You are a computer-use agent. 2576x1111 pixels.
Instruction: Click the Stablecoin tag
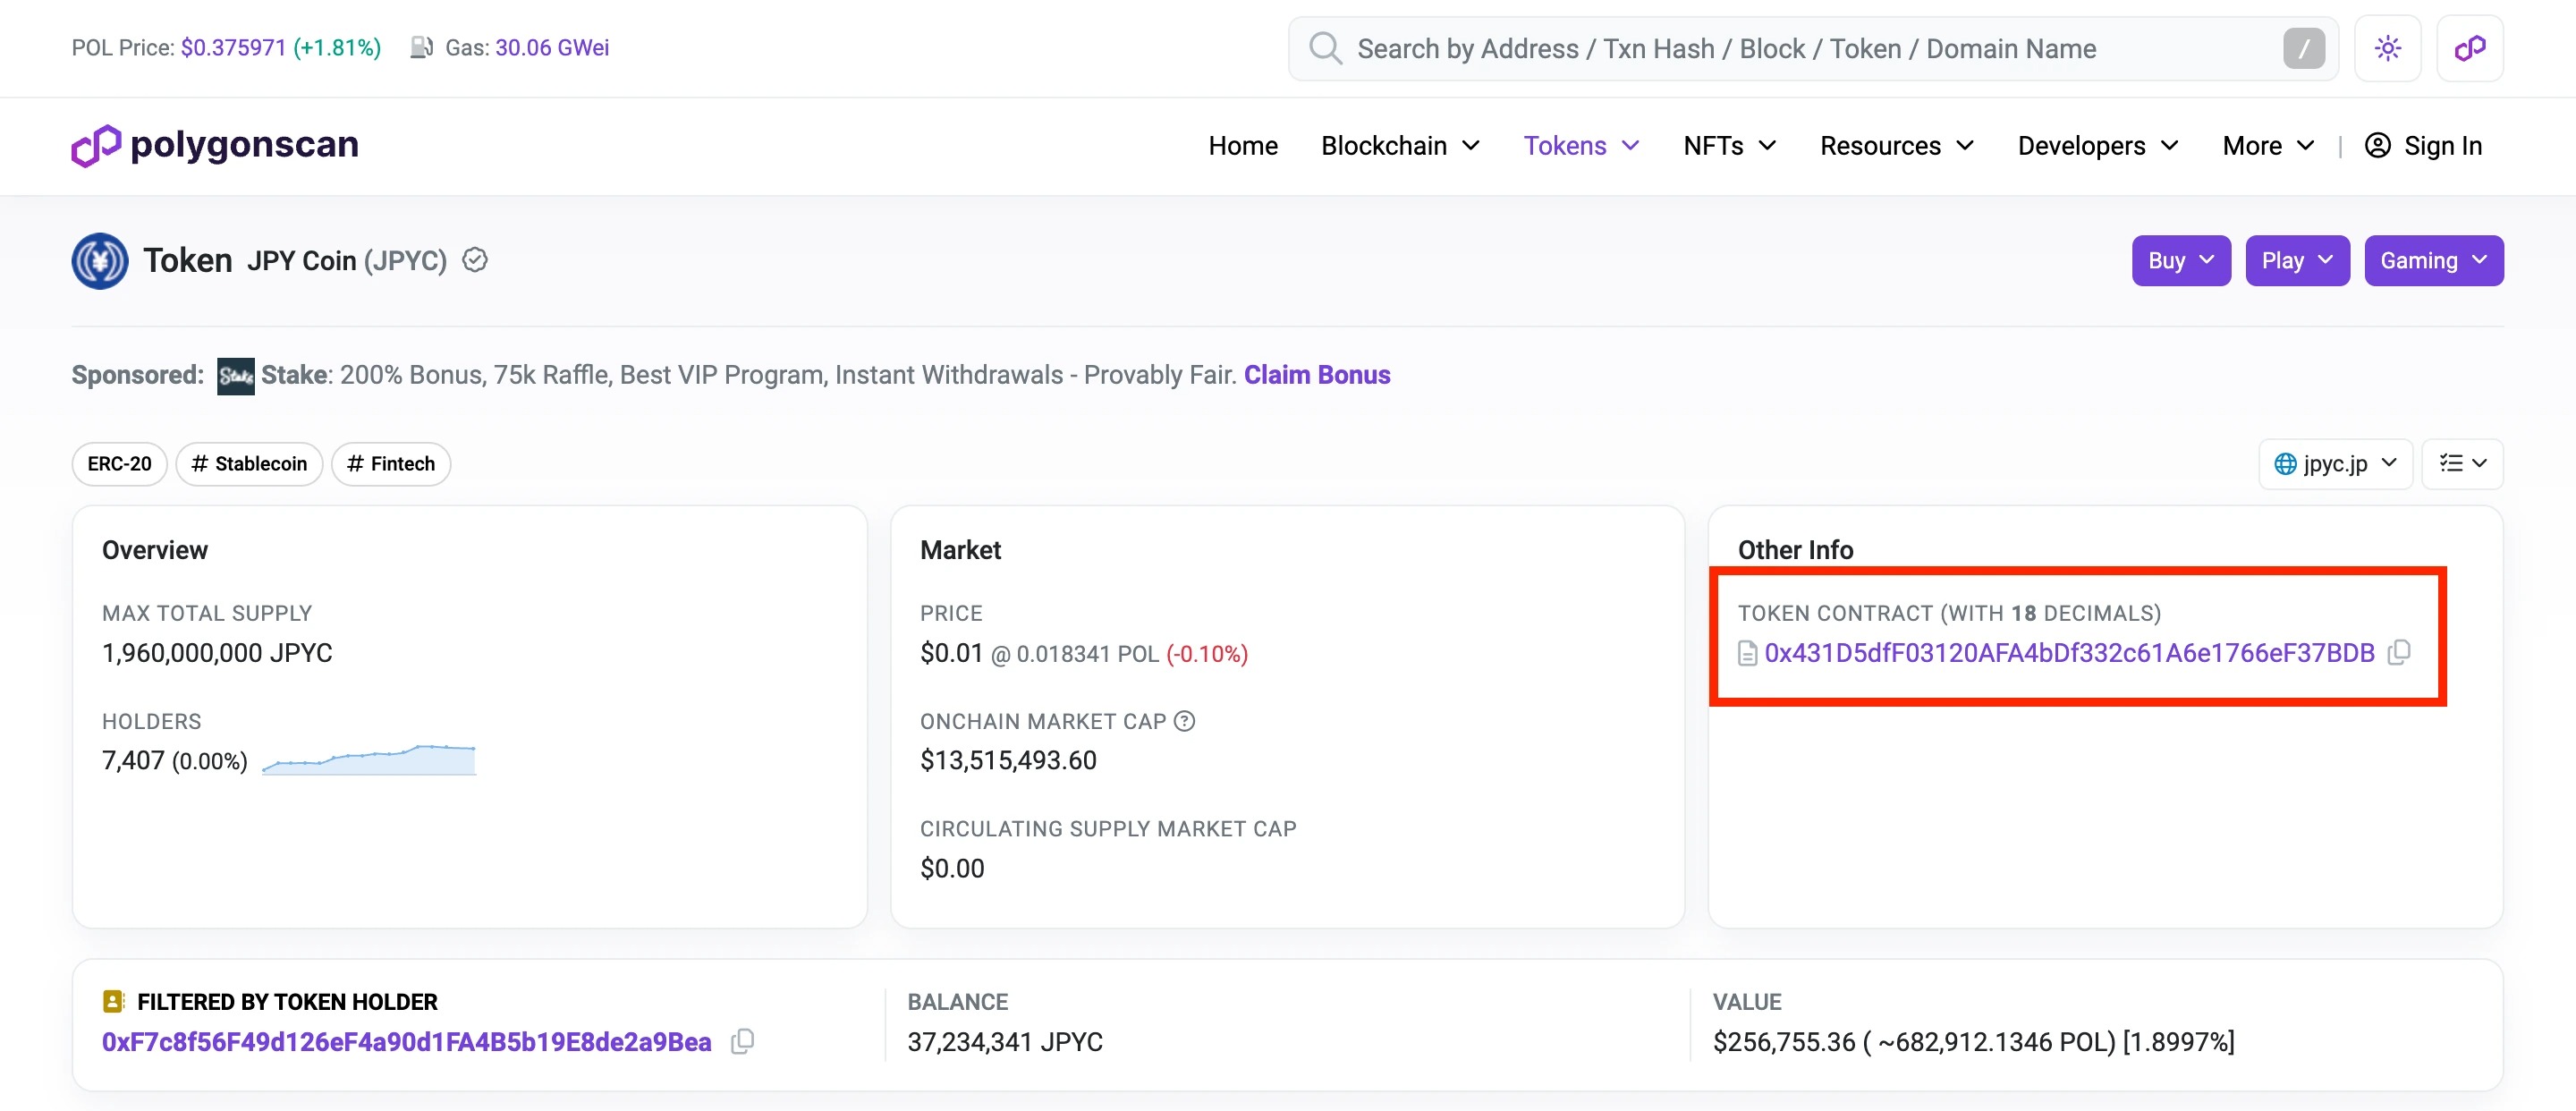(249, 464)
